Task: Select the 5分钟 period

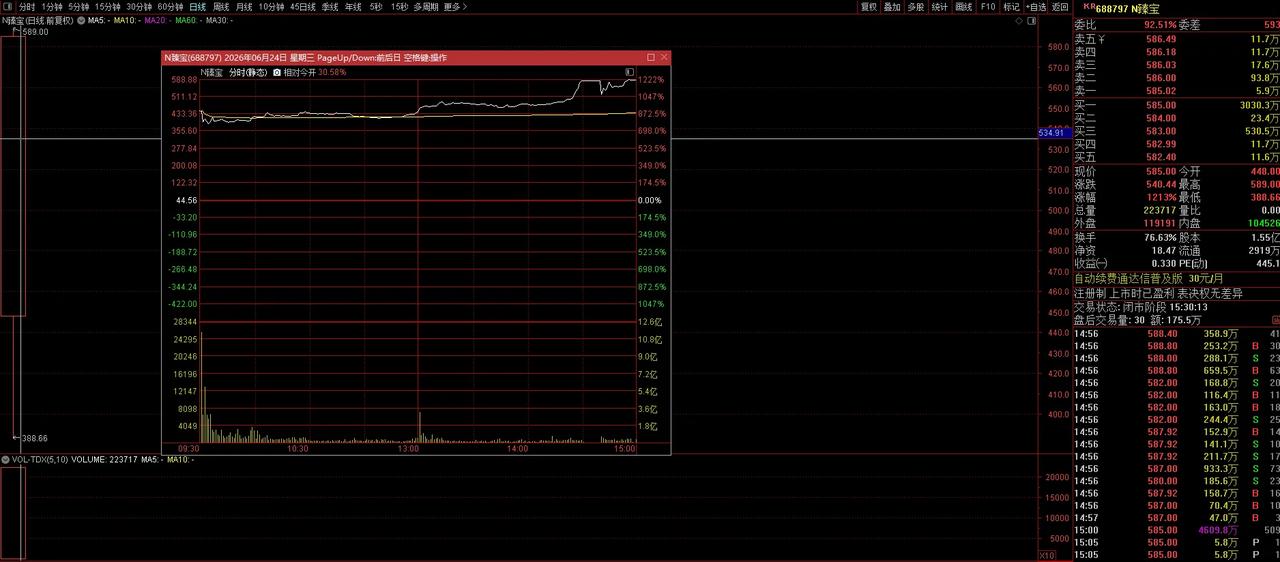Action: click(79, 6)
